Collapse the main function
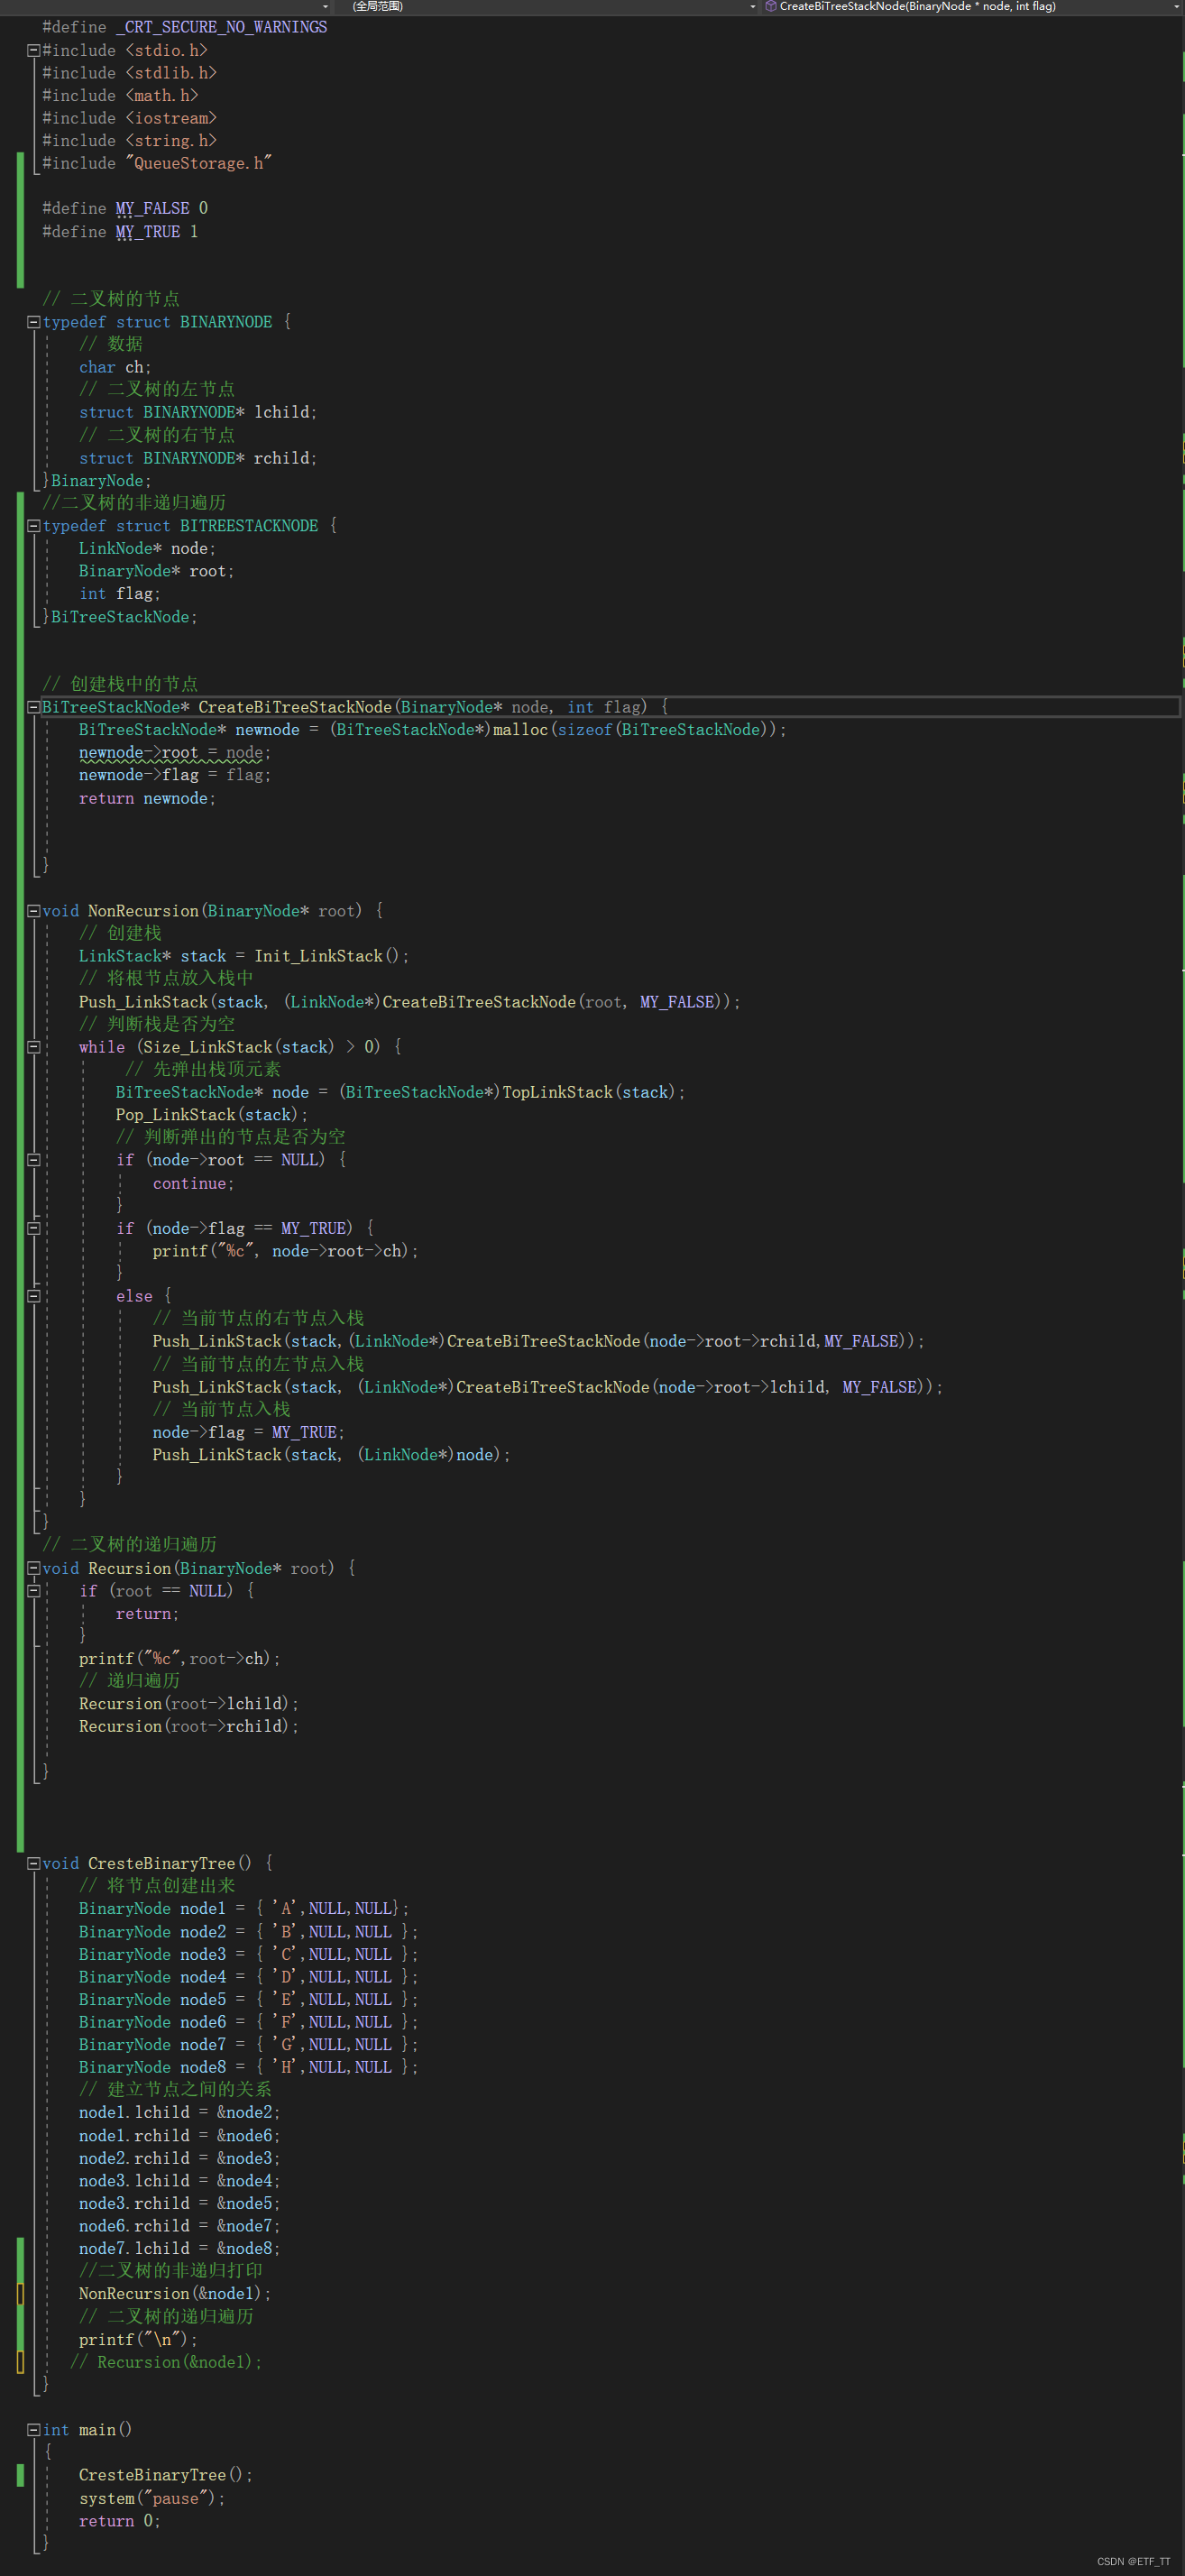This screenshot has height=2576, width=1185. coord(33,2430)
